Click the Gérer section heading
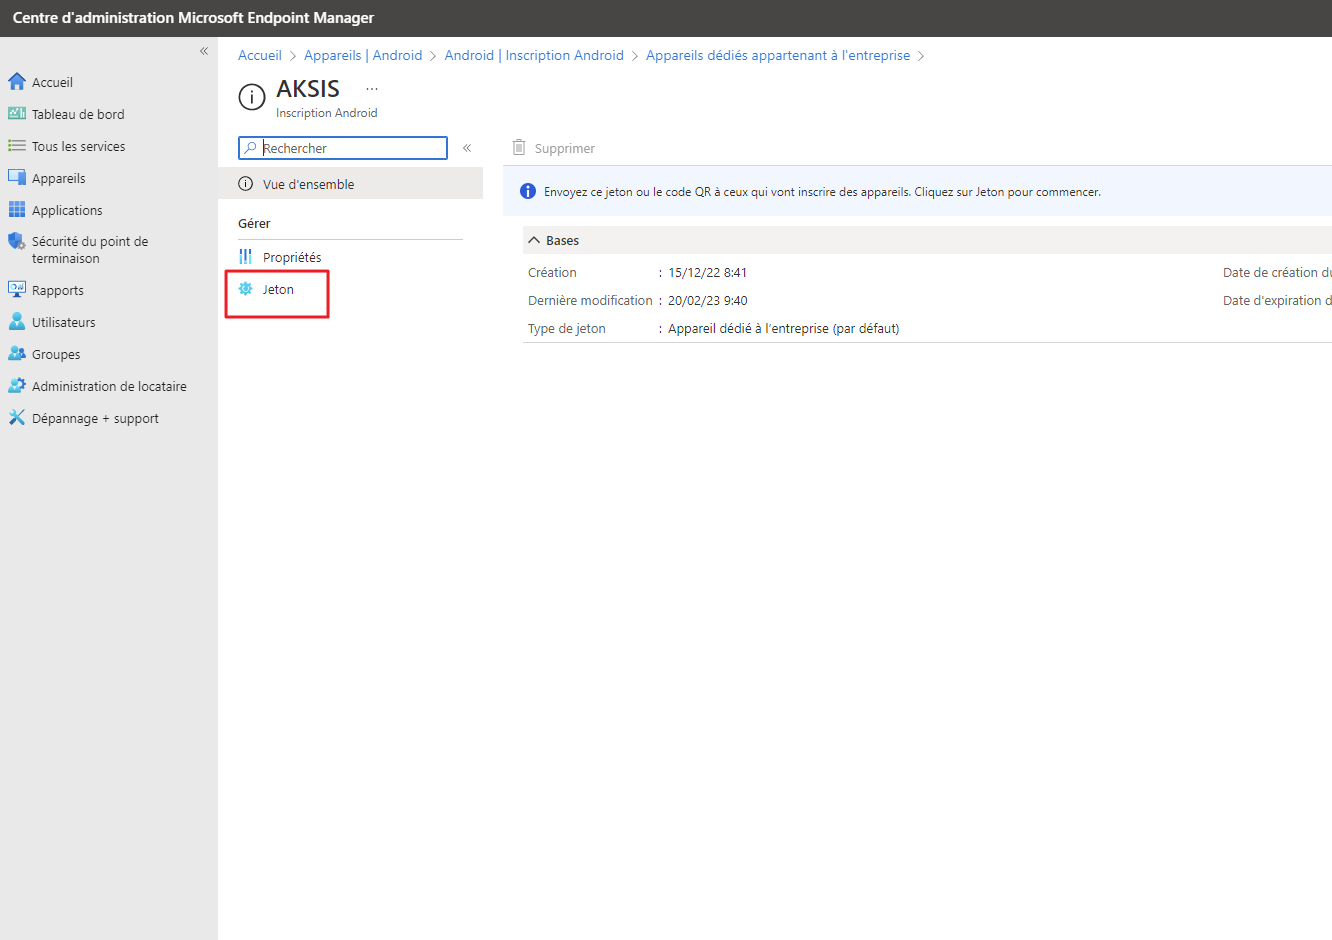This screenshot has height=940, width=1332. 254,223
